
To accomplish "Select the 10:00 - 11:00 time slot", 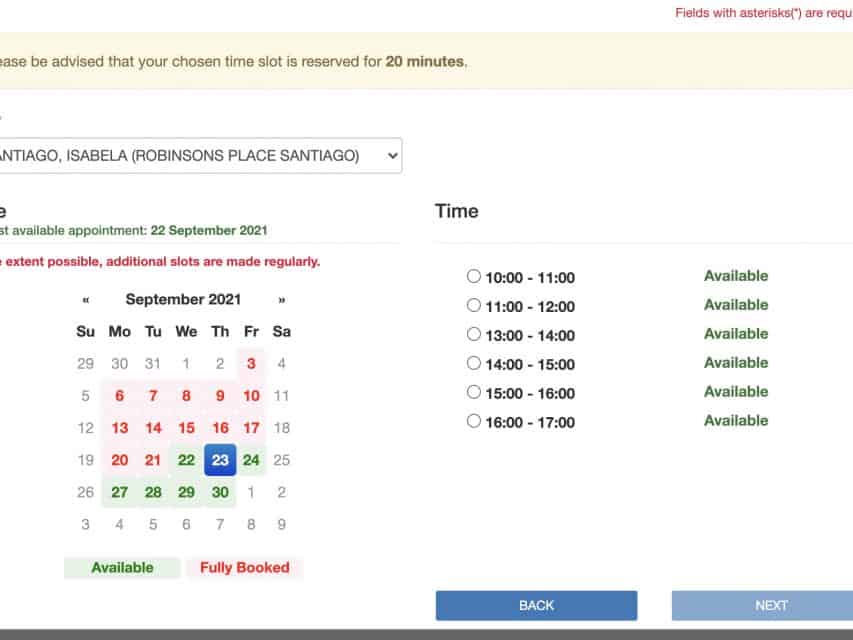I will pyautogui.click(x=474, y=277).
